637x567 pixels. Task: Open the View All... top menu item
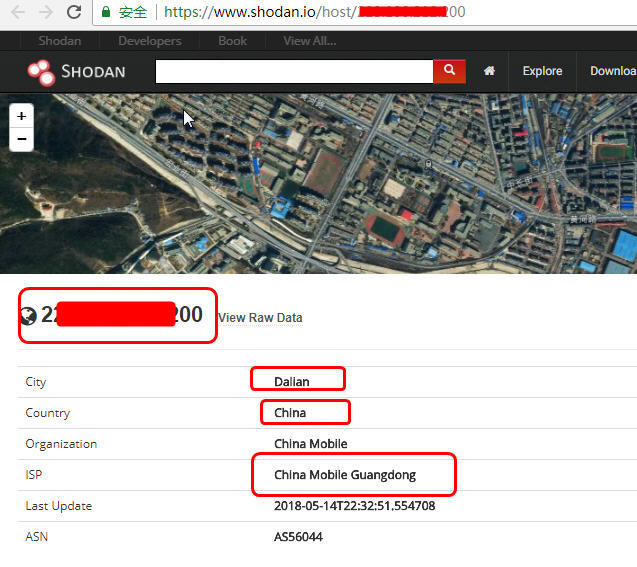(310, 41)
